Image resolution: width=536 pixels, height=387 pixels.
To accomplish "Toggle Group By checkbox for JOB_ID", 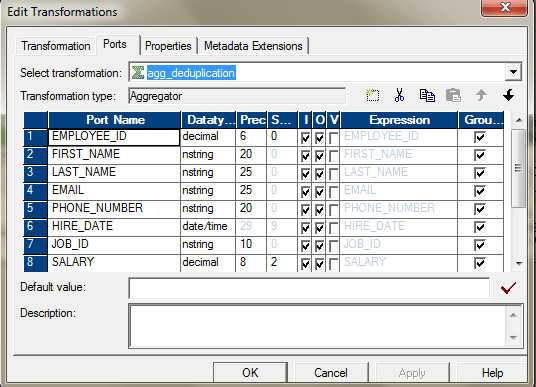I will (480, 245).
